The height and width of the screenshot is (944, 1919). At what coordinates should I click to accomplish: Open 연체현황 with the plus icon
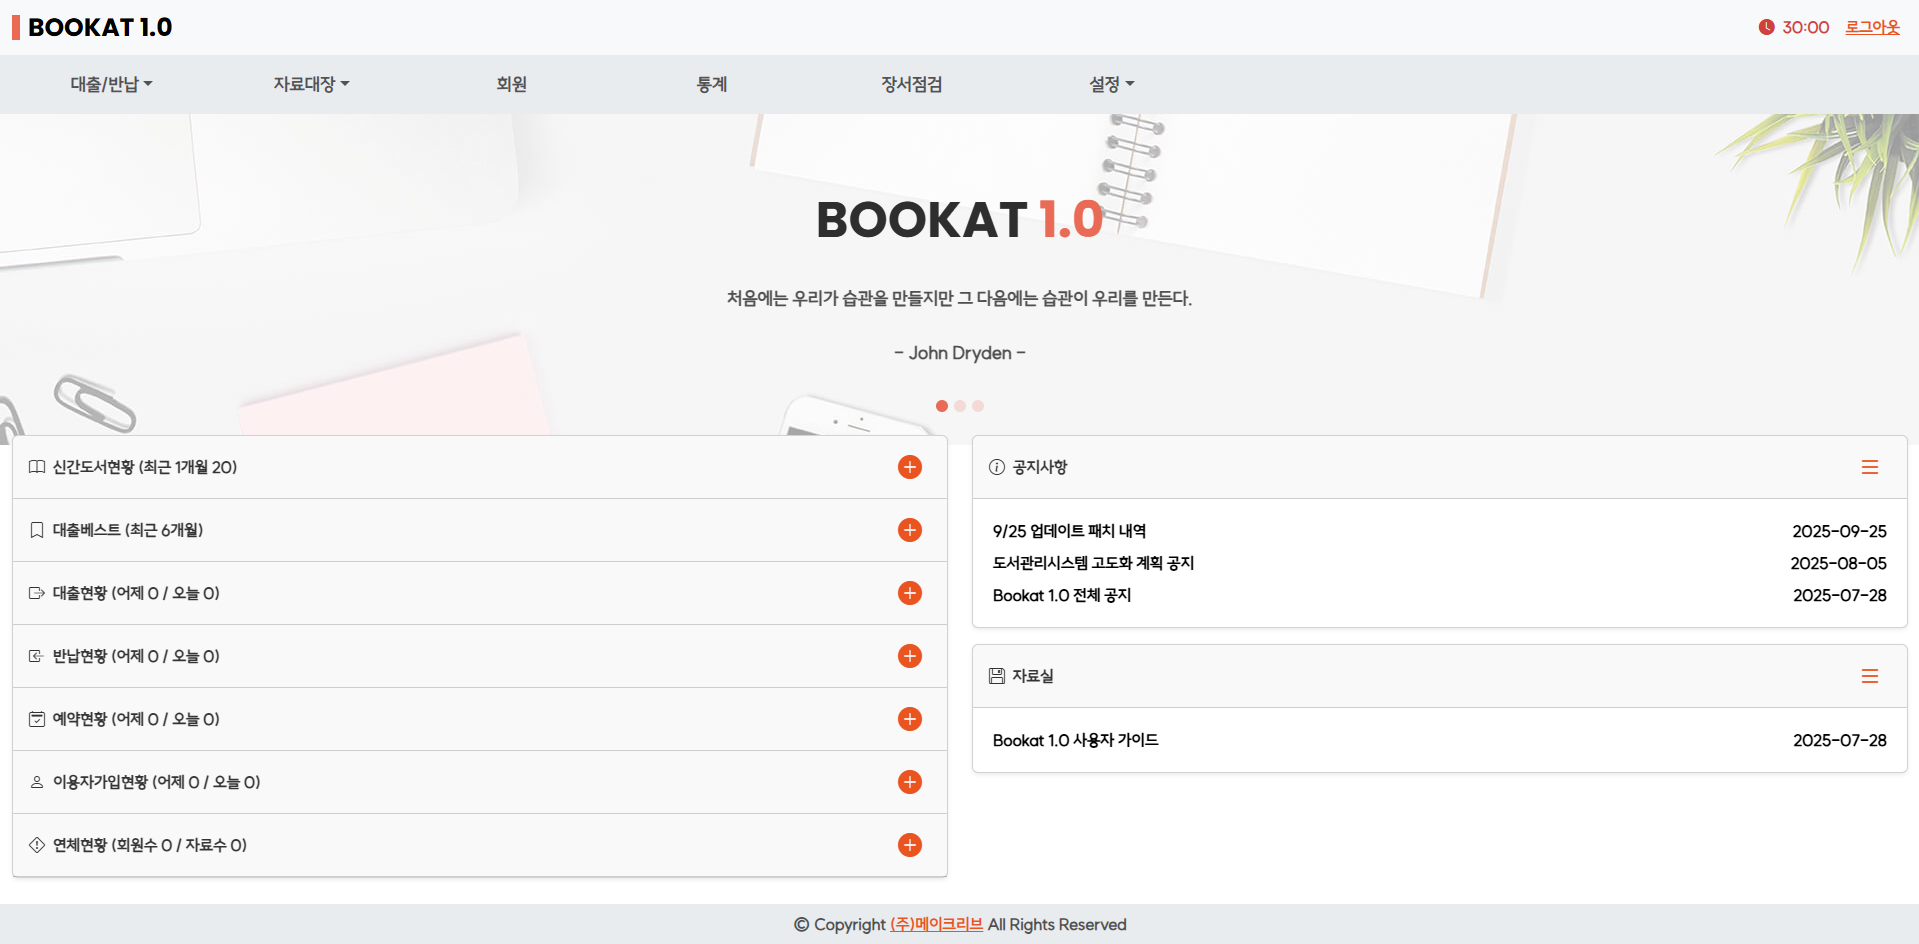click(909, 845)
